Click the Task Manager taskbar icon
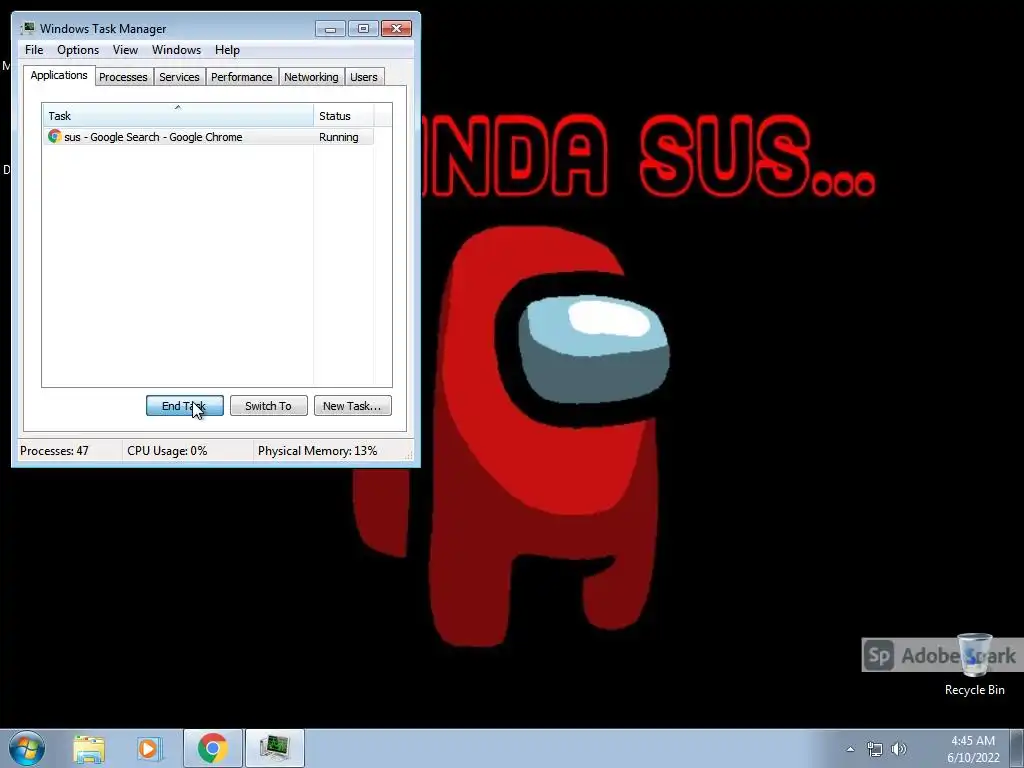This screenshot has height=768, width=1024. (274, 748)
